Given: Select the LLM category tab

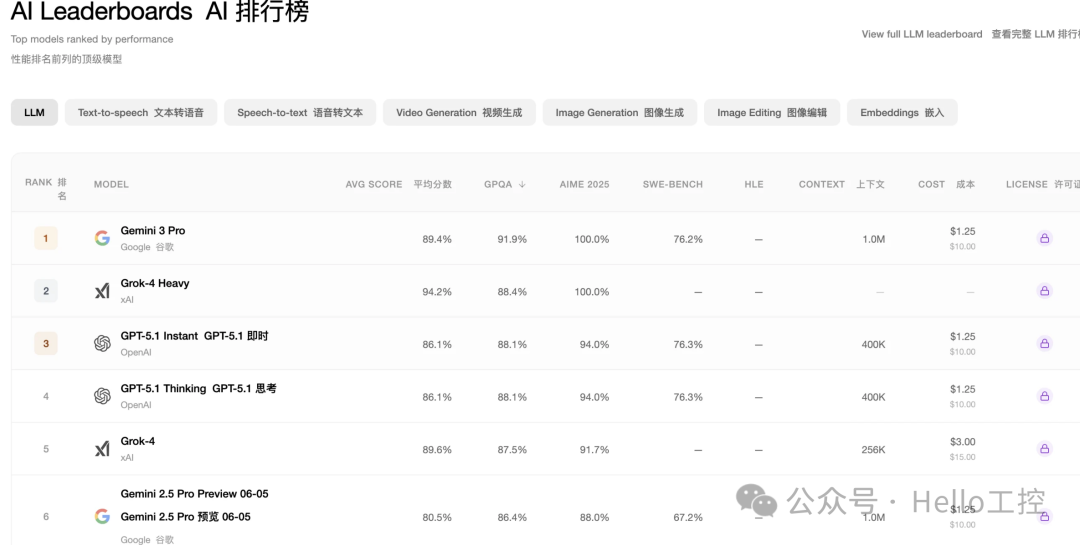Looking at the screenshot, I should (34, 112).
